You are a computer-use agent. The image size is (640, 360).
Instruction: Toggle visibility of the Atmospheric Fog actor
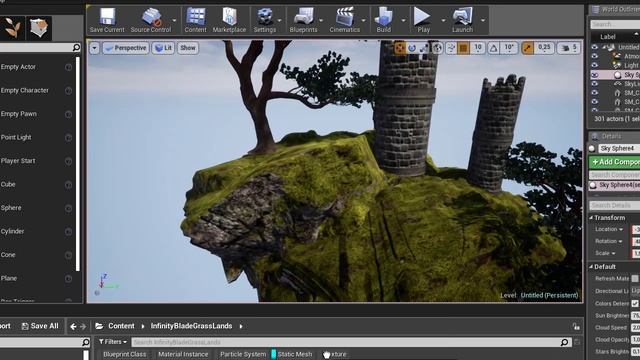click(595, 56)
